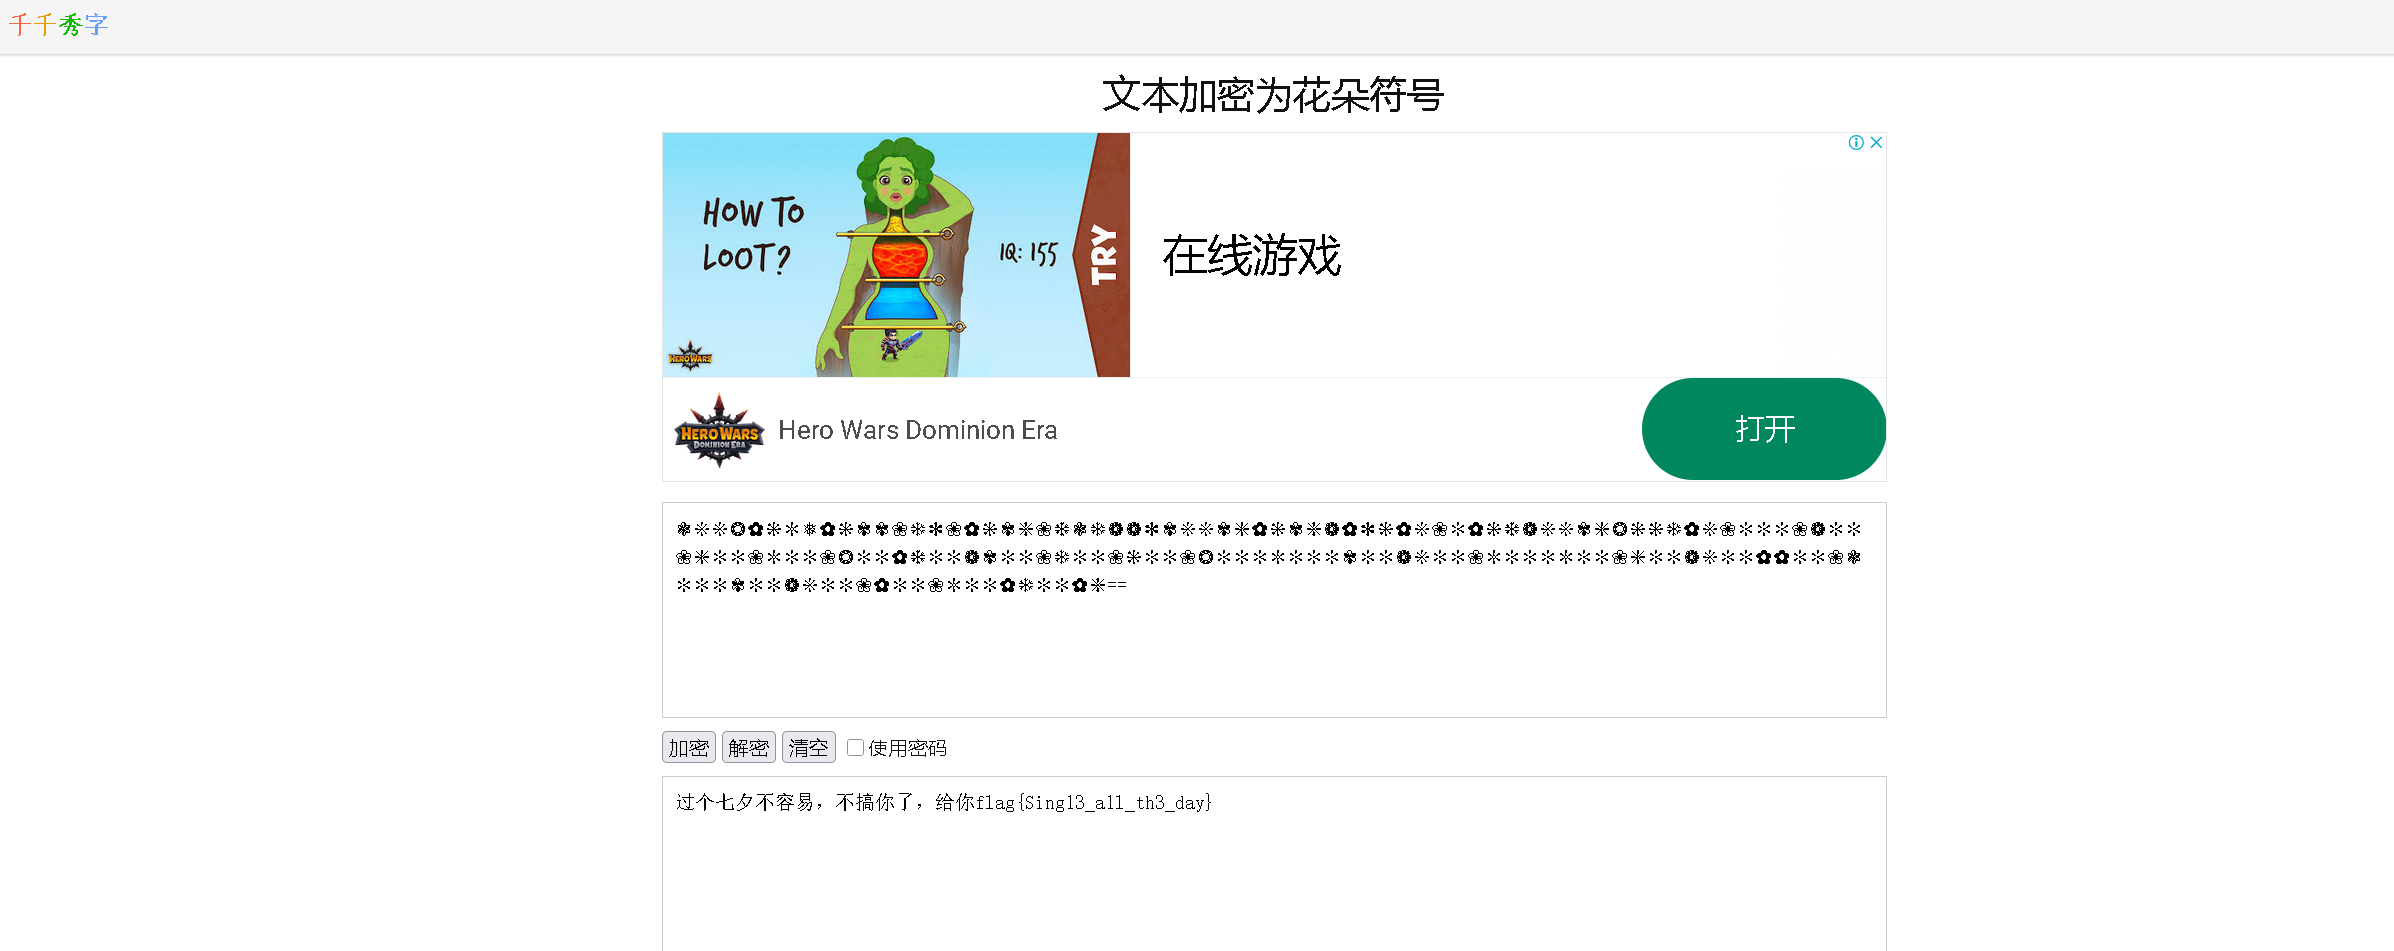Click the Hero Wars Dominion Era text
Screen dimensions: 2394x951
[x=918, y=430]
